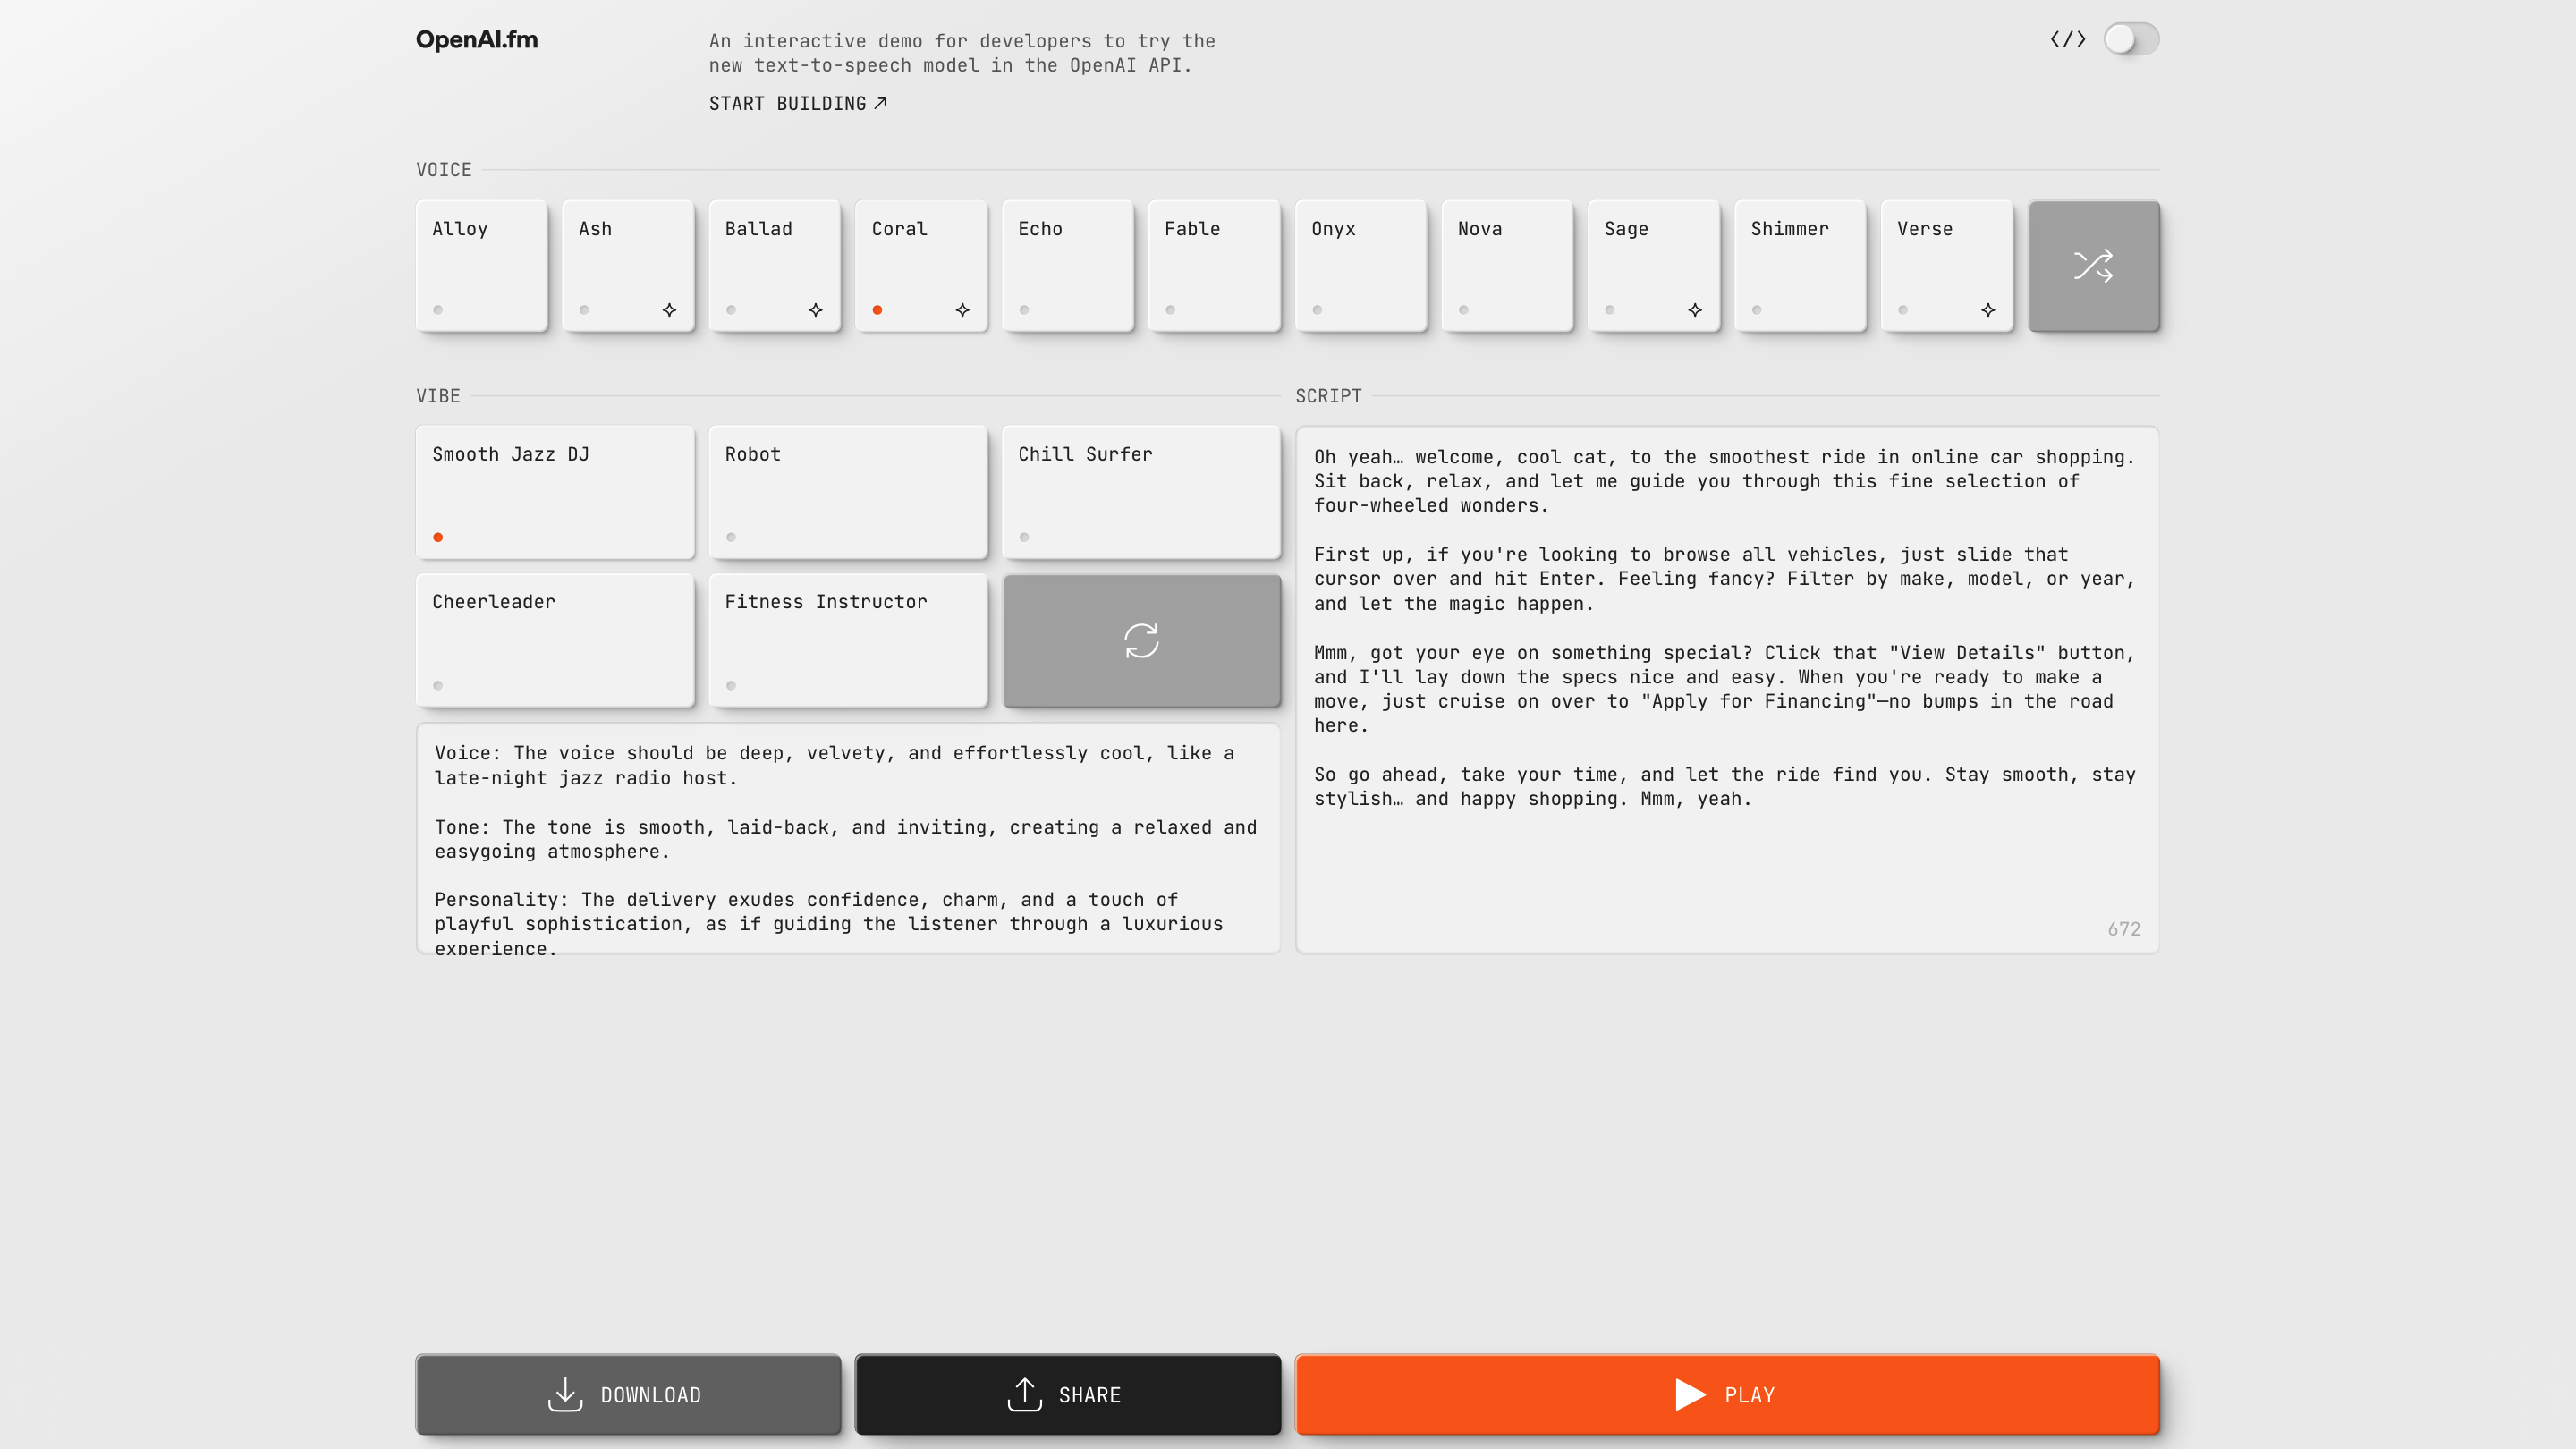Select the Alloy voice
This screenshot has width=2576, height=1449.
481,266
